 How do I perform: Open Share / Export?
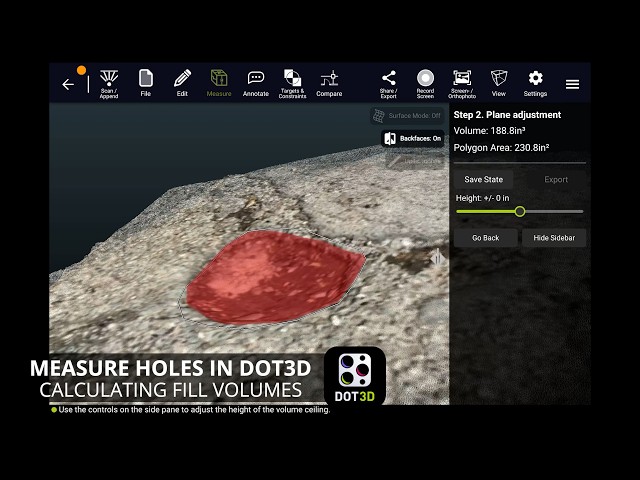[x=389, y=84]
